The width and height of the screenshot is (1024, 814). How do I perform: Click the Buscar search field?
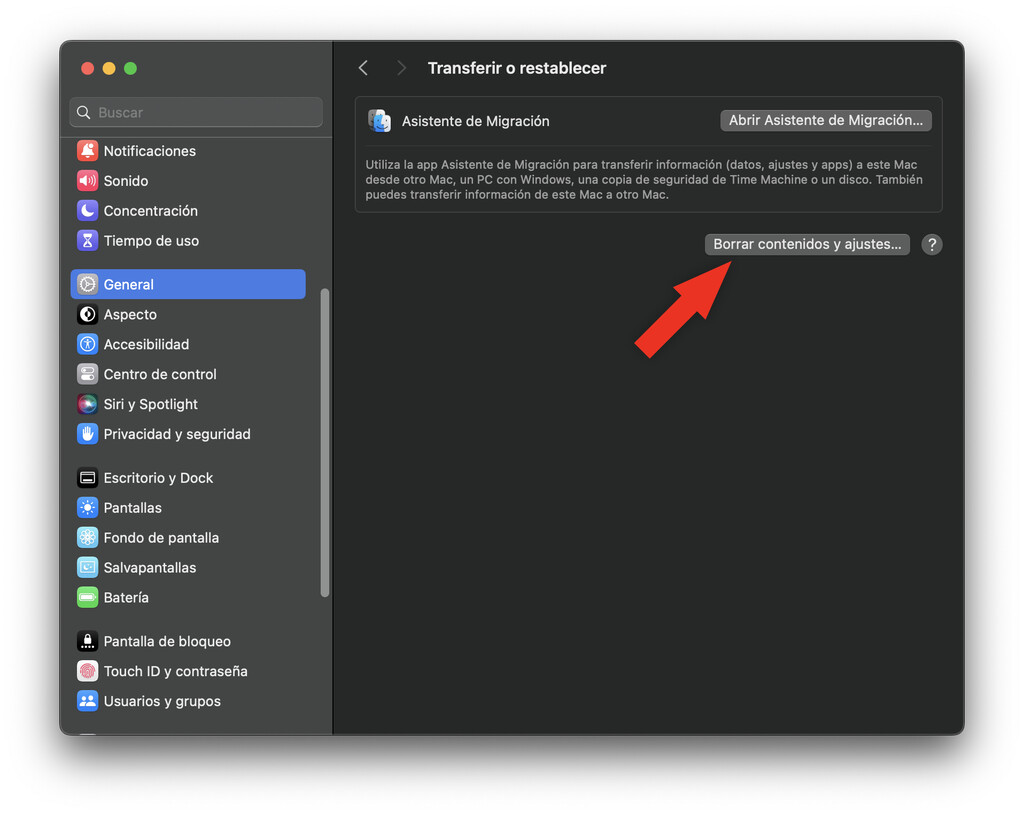point(195,112)
